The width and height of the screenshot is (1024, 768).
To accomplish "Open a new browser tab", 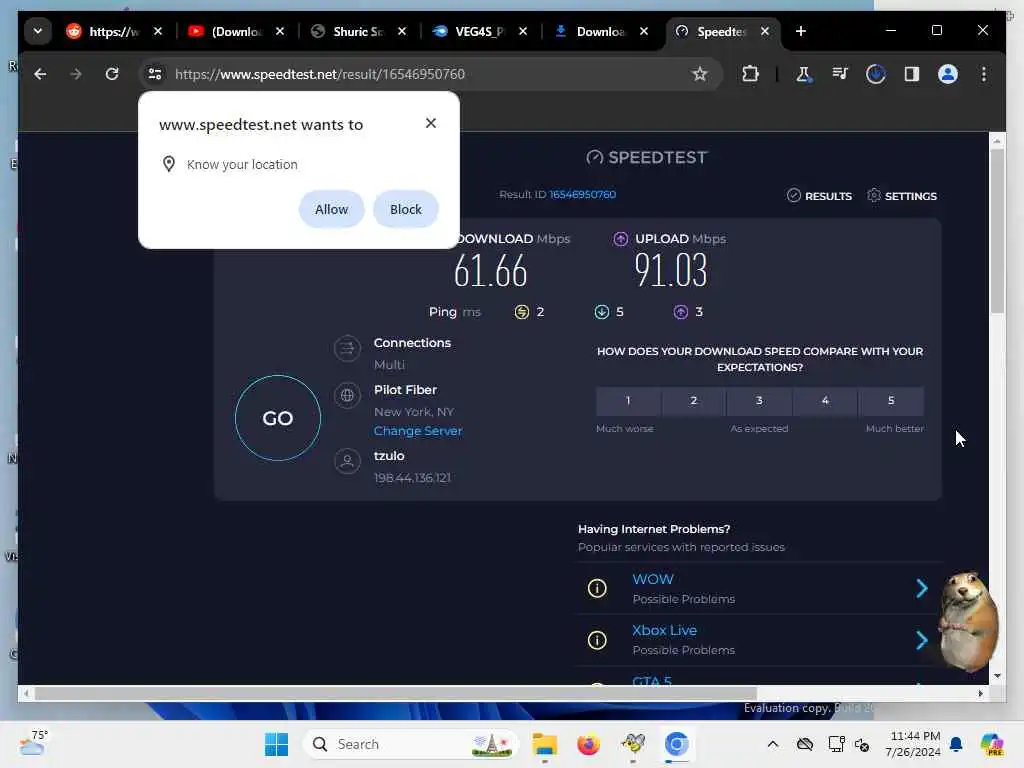I will tap(801, 31).
